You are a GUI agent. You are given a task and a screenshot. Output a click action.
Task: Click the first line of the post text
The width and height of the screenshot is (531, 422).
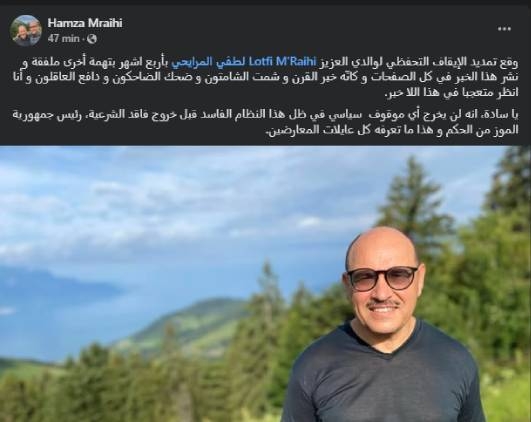tap(266, 62)
